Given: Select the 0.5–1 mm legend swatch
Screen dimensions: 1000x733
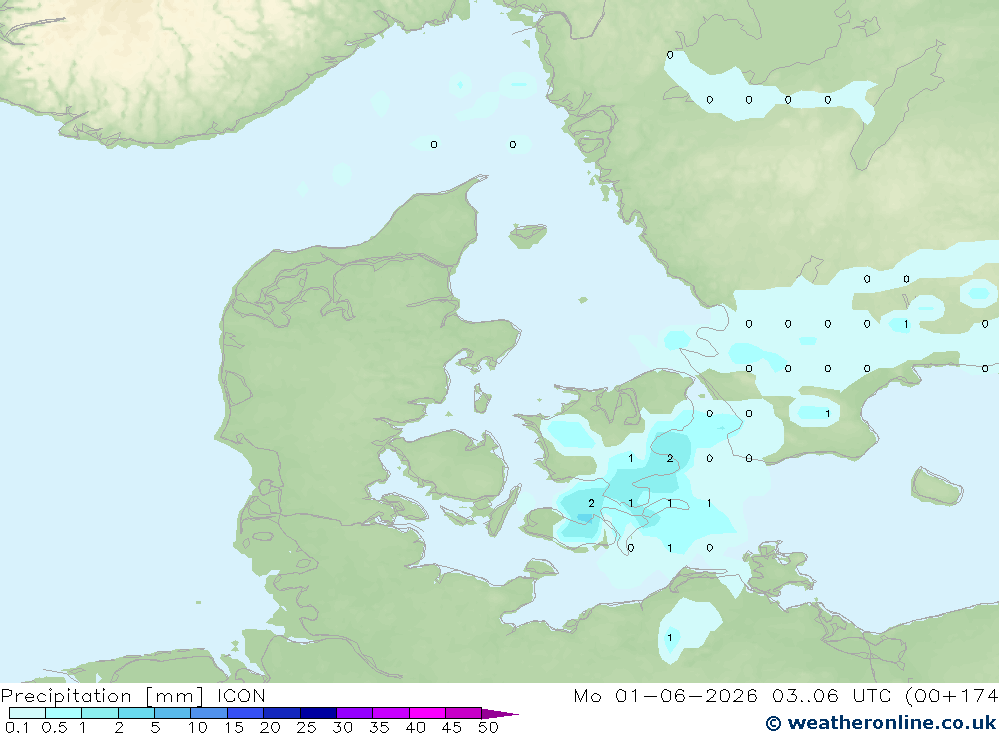Looking at the screenshot, I should coord(63,713).
